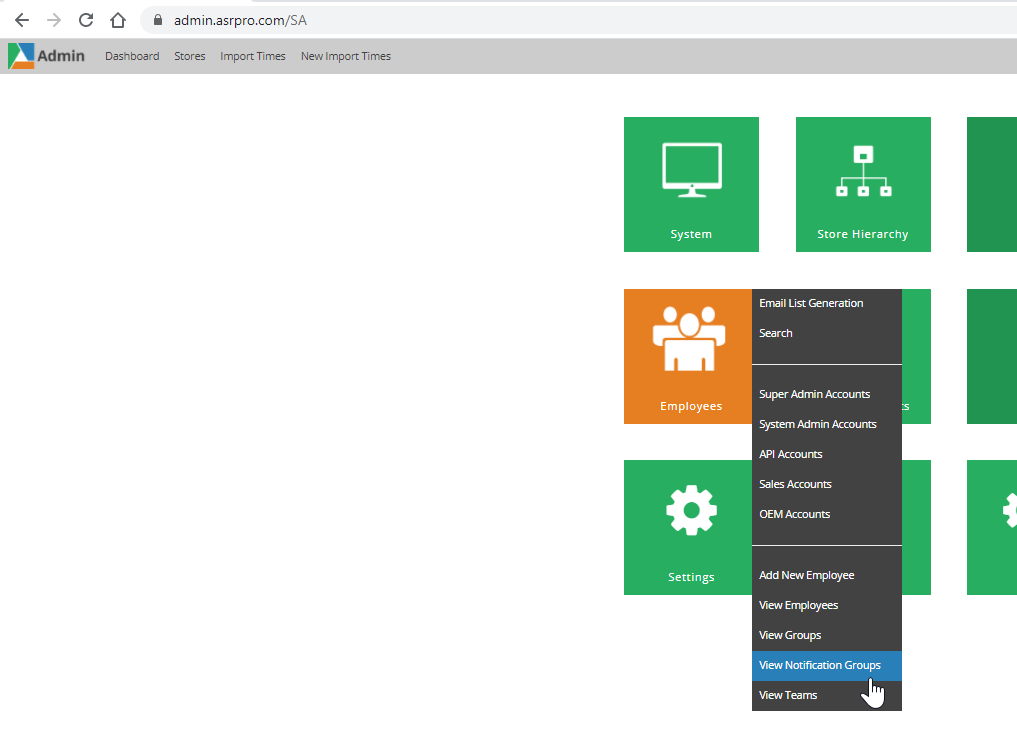Select Email List Generation option
The image size is (1017, 730).
811,302
